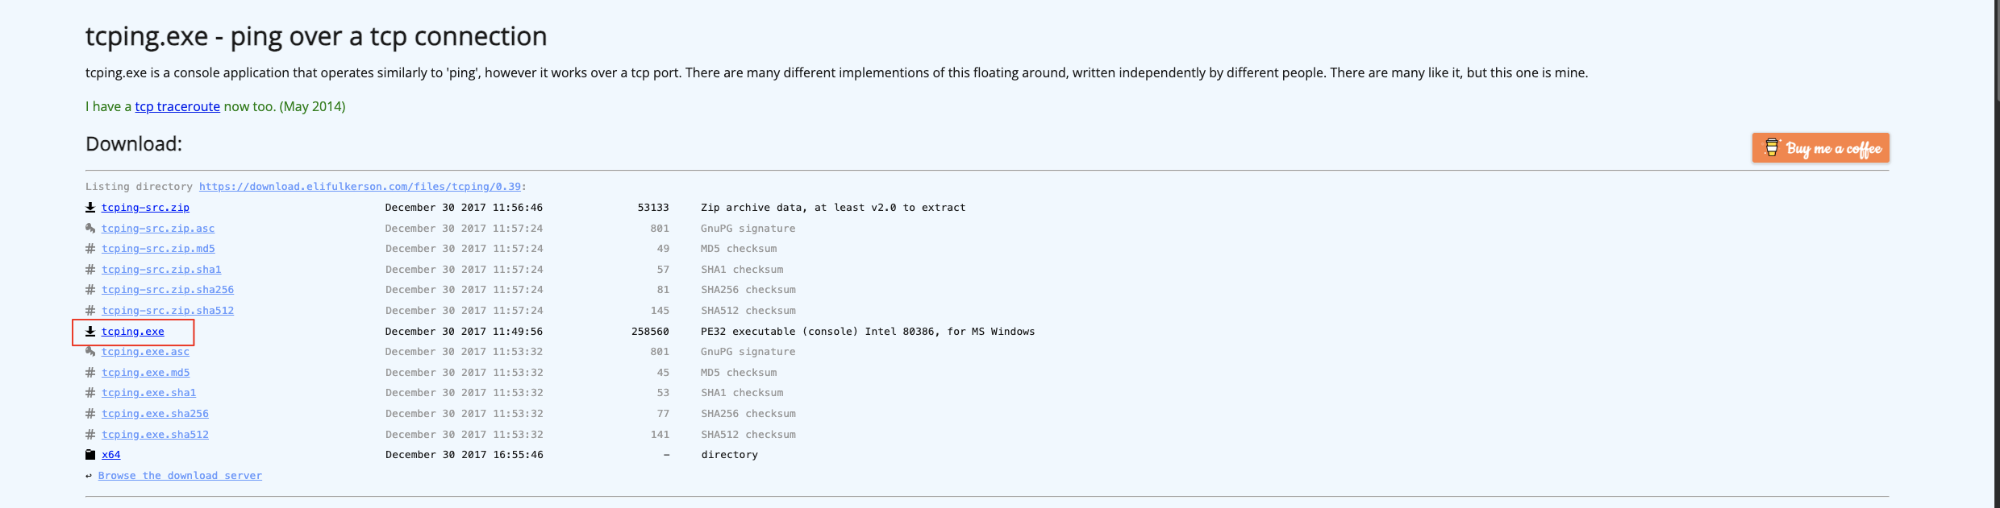Image resolution: width=2000 pixels, height=508 pixels.
Task: Open the tcp traceroute link
Action: [x=177, y=107]
